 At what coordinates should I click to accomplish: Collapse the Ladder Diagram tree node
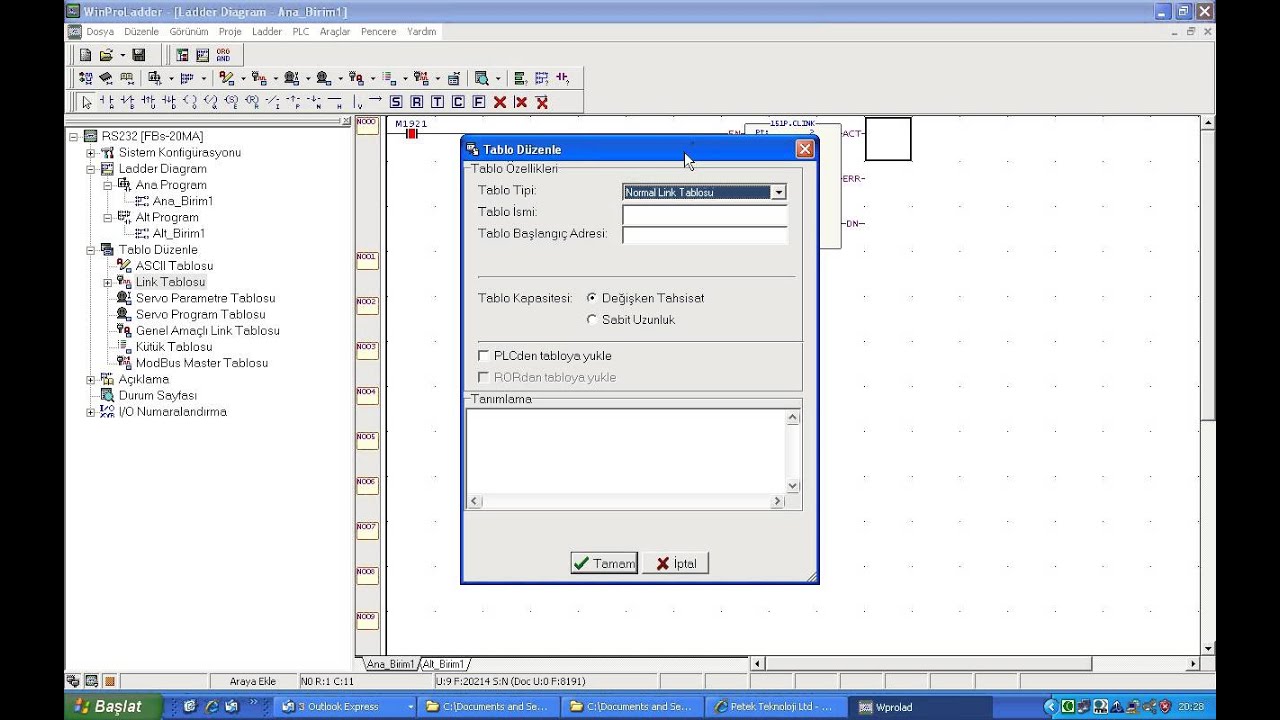[90, 169]
